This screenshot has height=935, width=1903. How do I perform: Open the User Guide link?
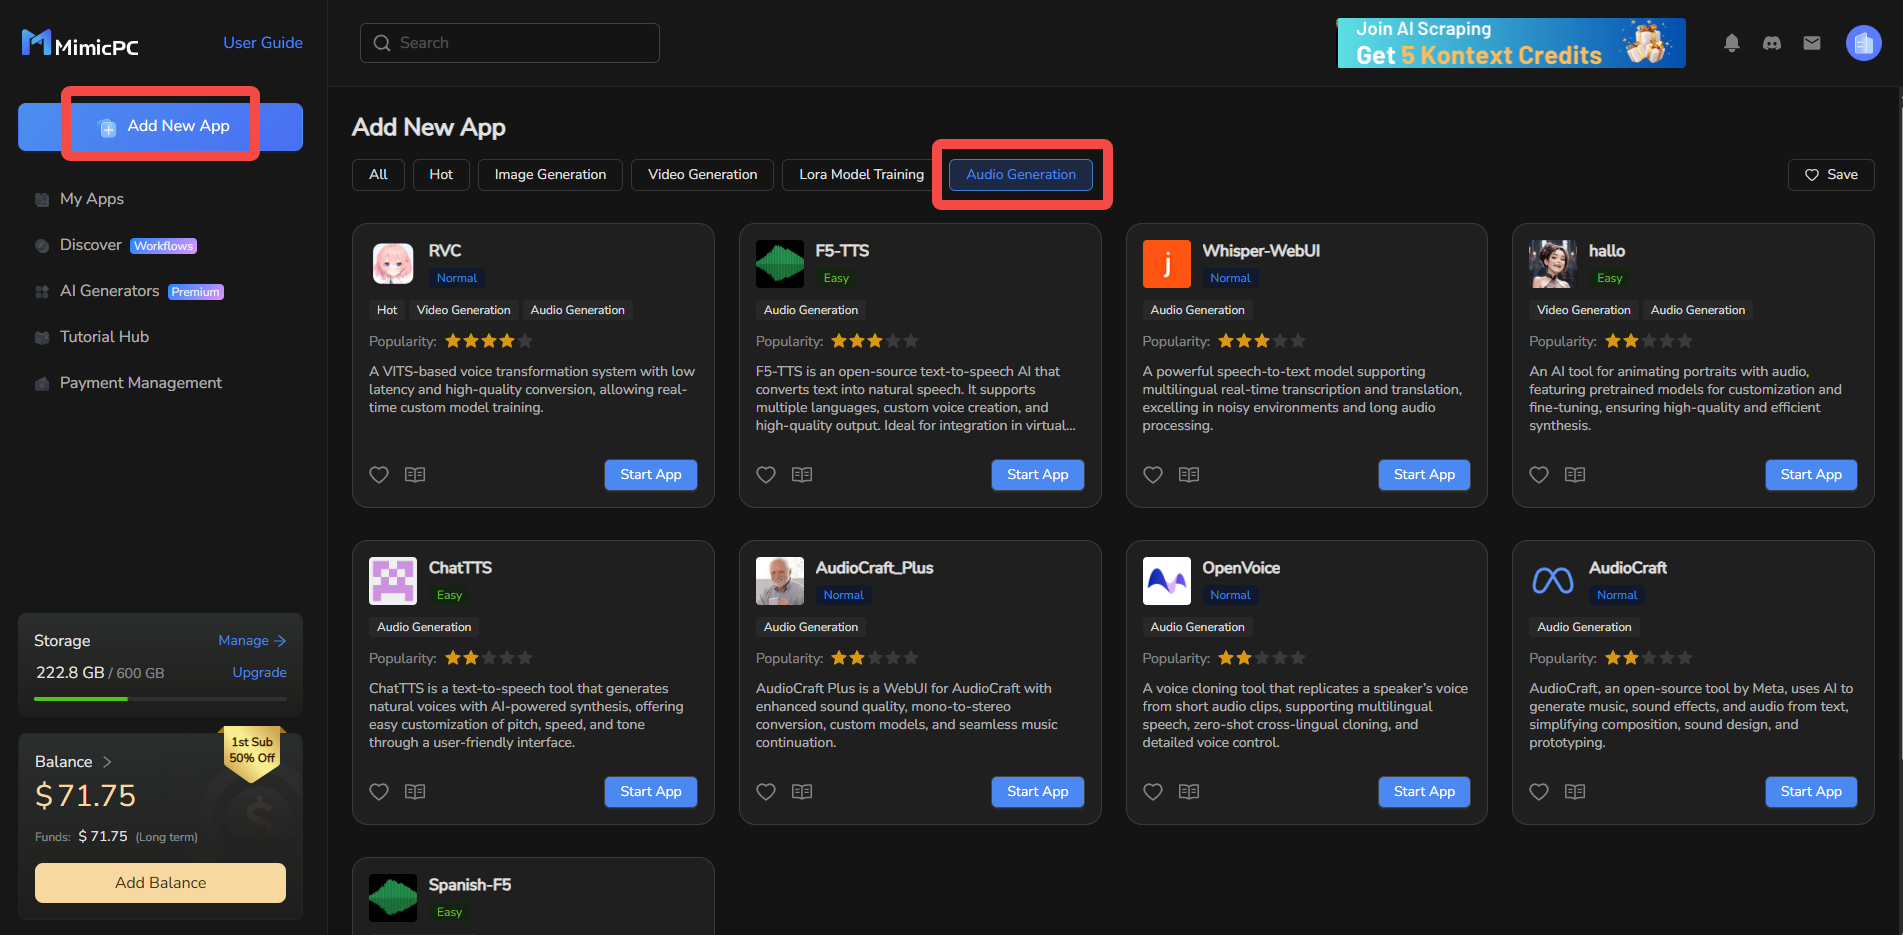coord(263,43)
